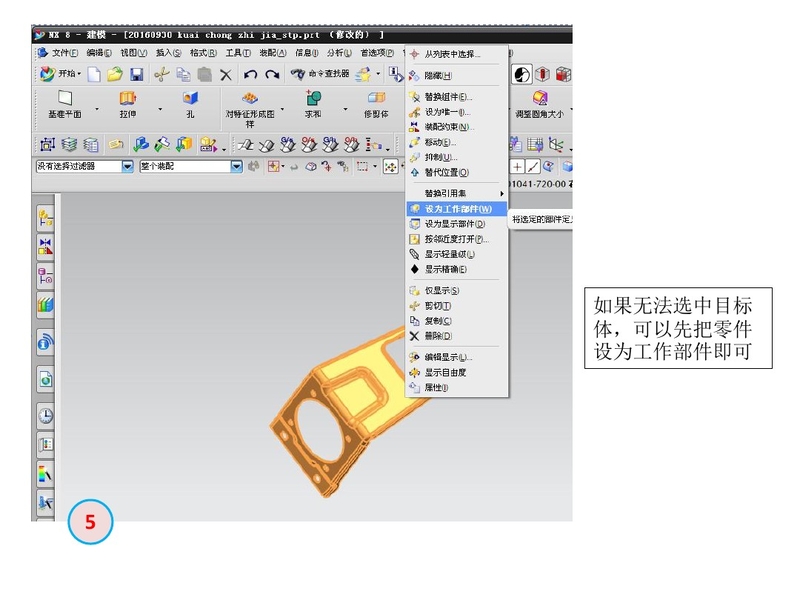Choose 设为工作部件 from context menu
The image size is (800, 600).
click(457, 209)
